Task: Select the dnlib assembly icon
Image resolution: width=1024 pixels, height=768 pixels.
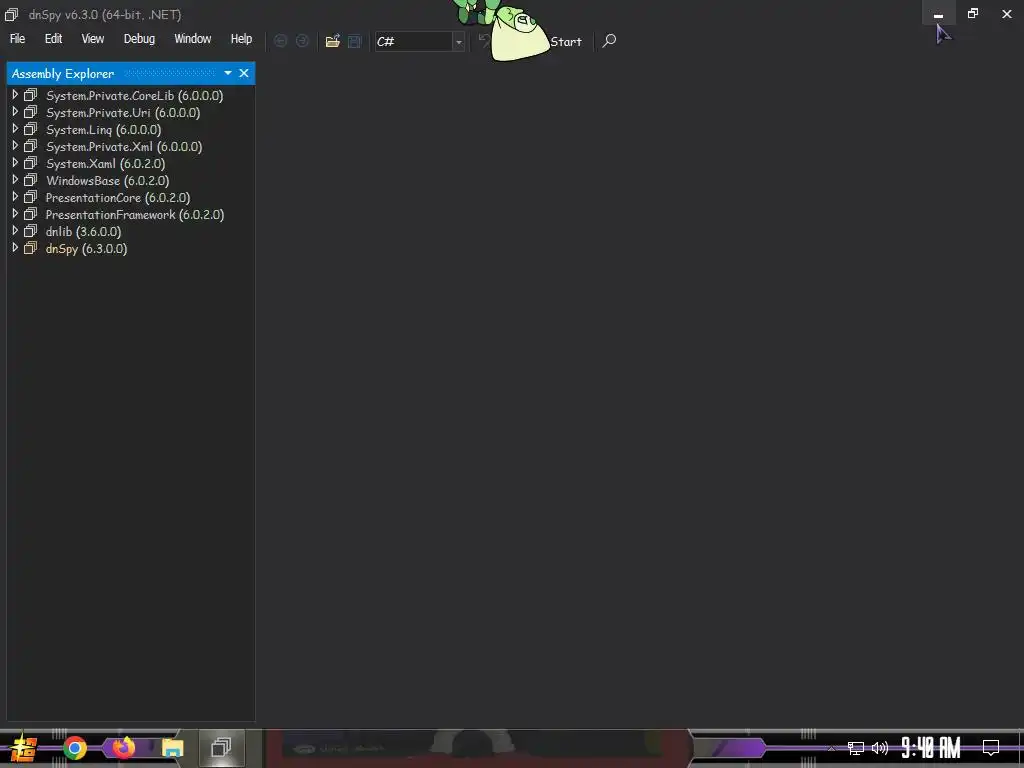Action: point(31,231)
